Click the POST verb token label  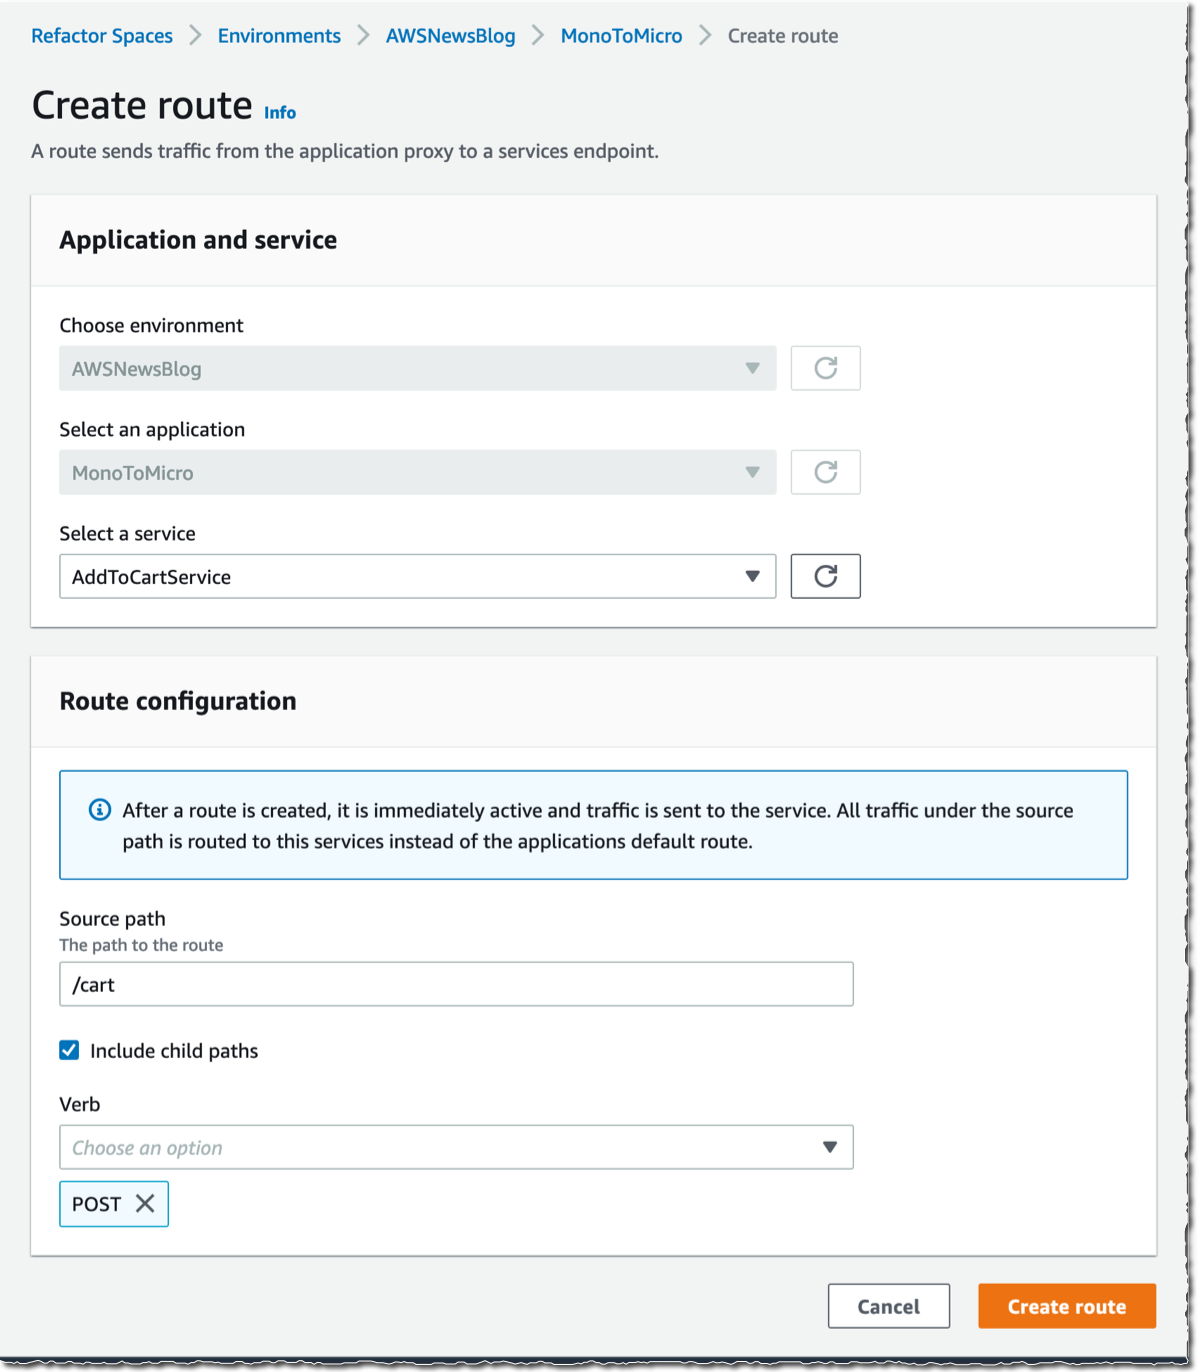coord(97,1204)
